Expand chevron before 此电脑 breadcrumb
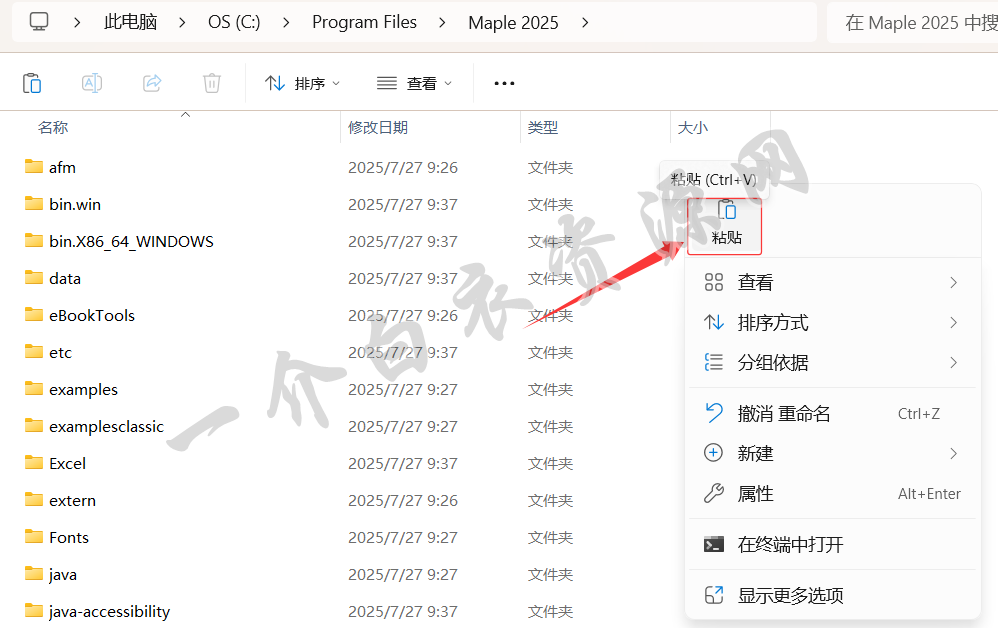Image resolution: width=998 pixels, height=628 pixels. pos(77,22)
